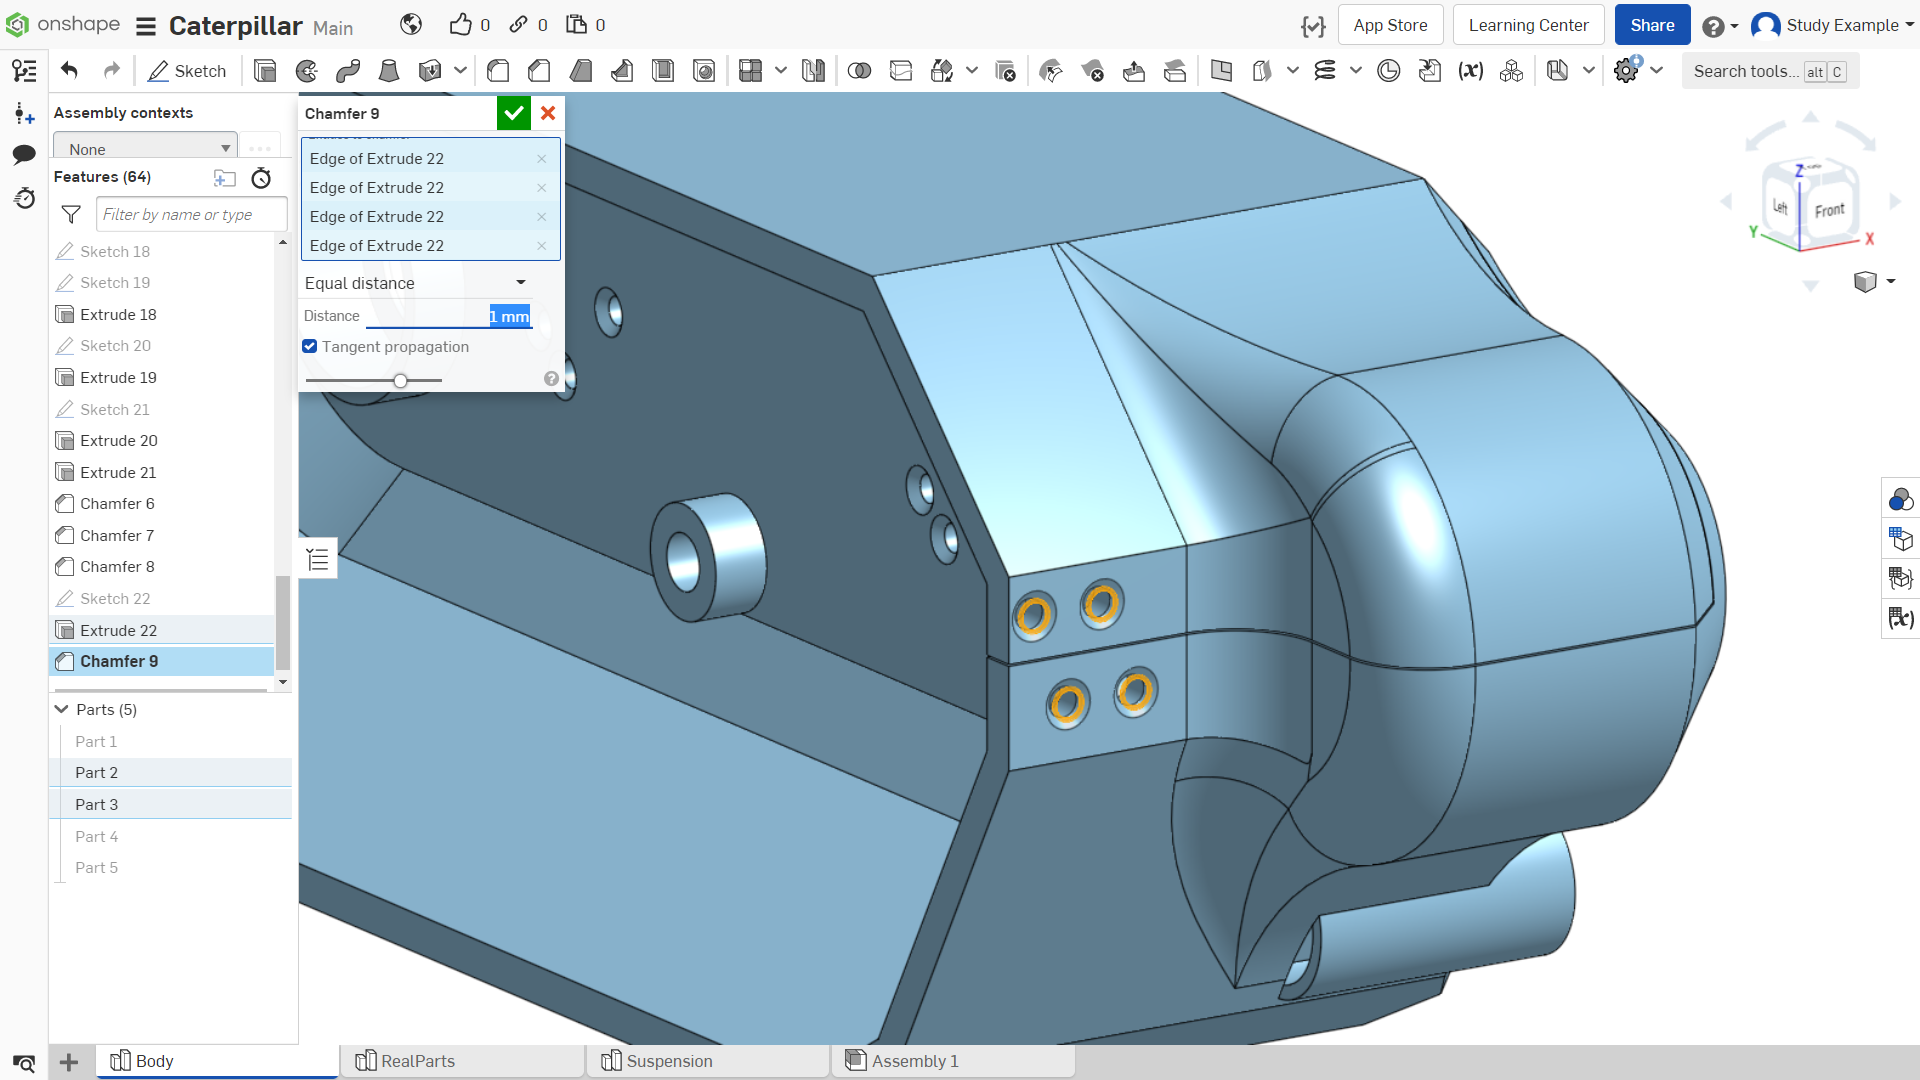Screen dimensions: 1920x1080
Task: Select the Hole tool icon
Action: 704,71
